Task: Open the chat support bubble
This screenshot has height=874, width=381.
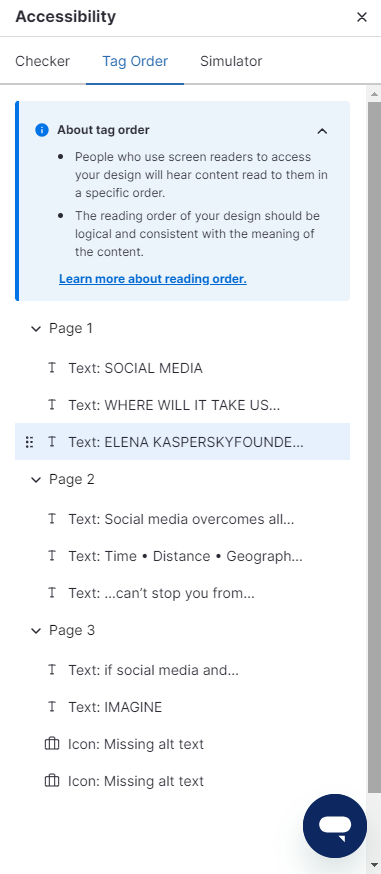Action: click(x=335, y=826)
